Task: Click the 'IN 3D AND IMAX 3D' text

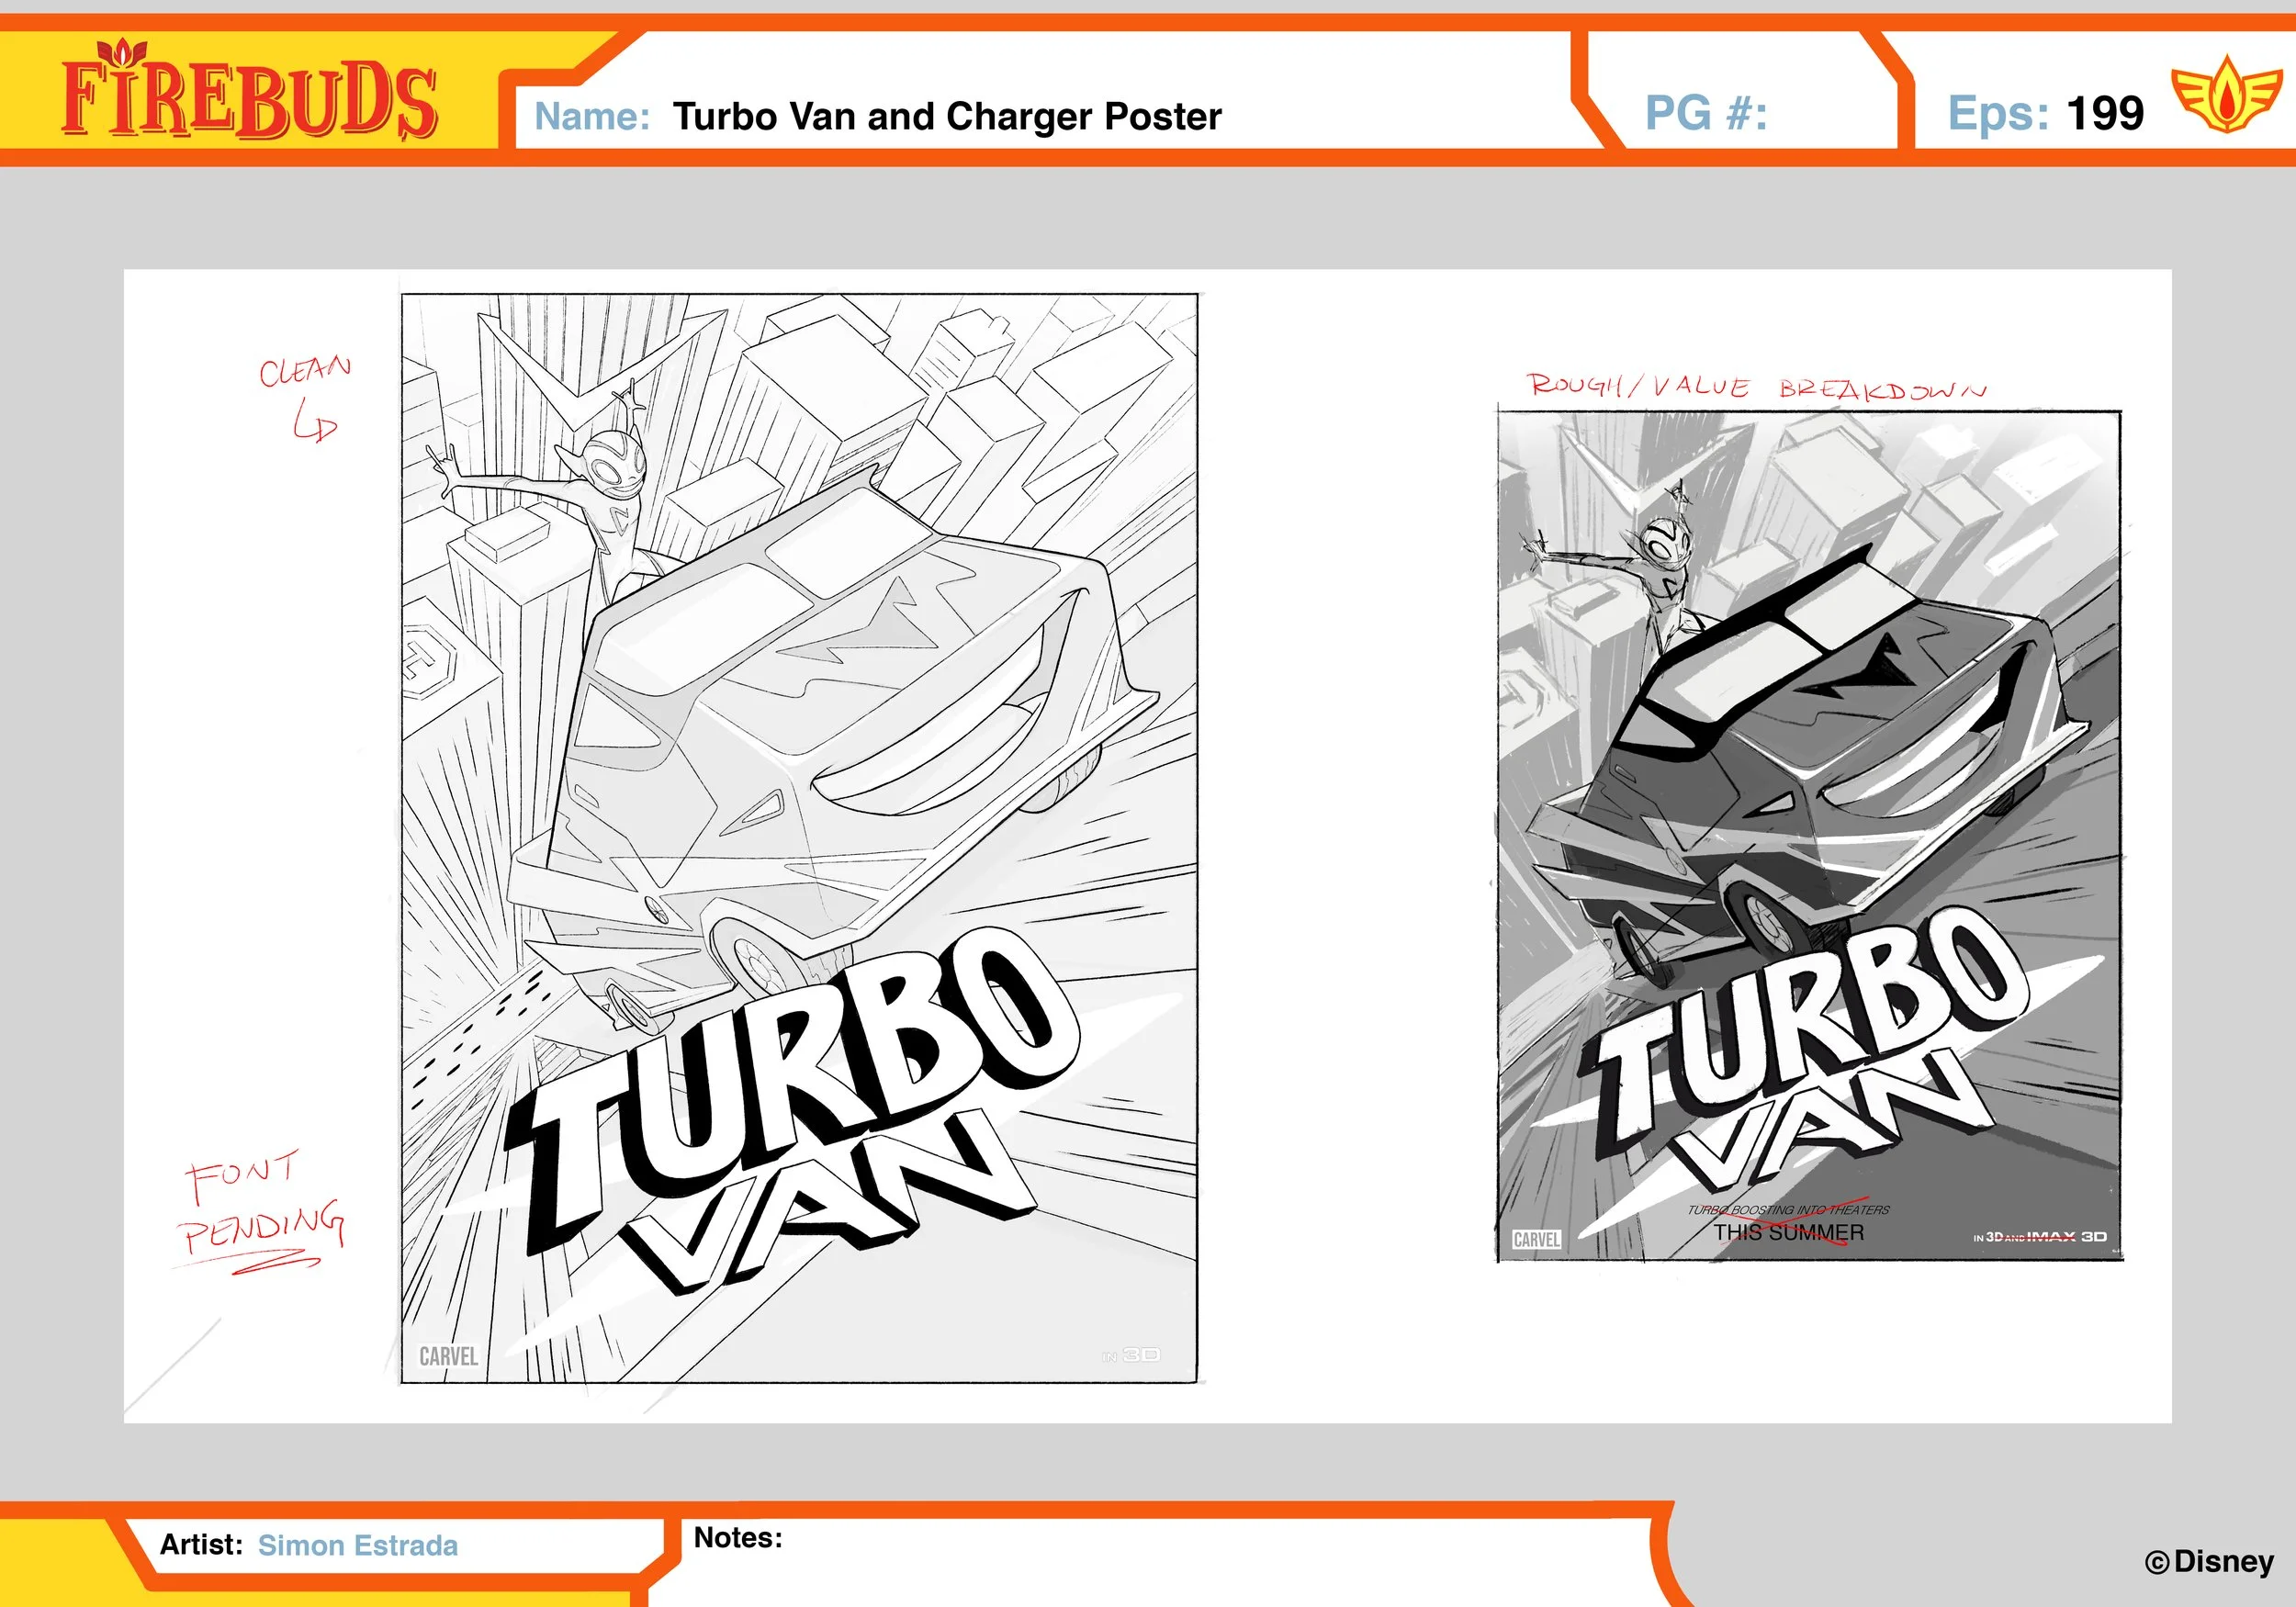Action: (2040, 1237)
